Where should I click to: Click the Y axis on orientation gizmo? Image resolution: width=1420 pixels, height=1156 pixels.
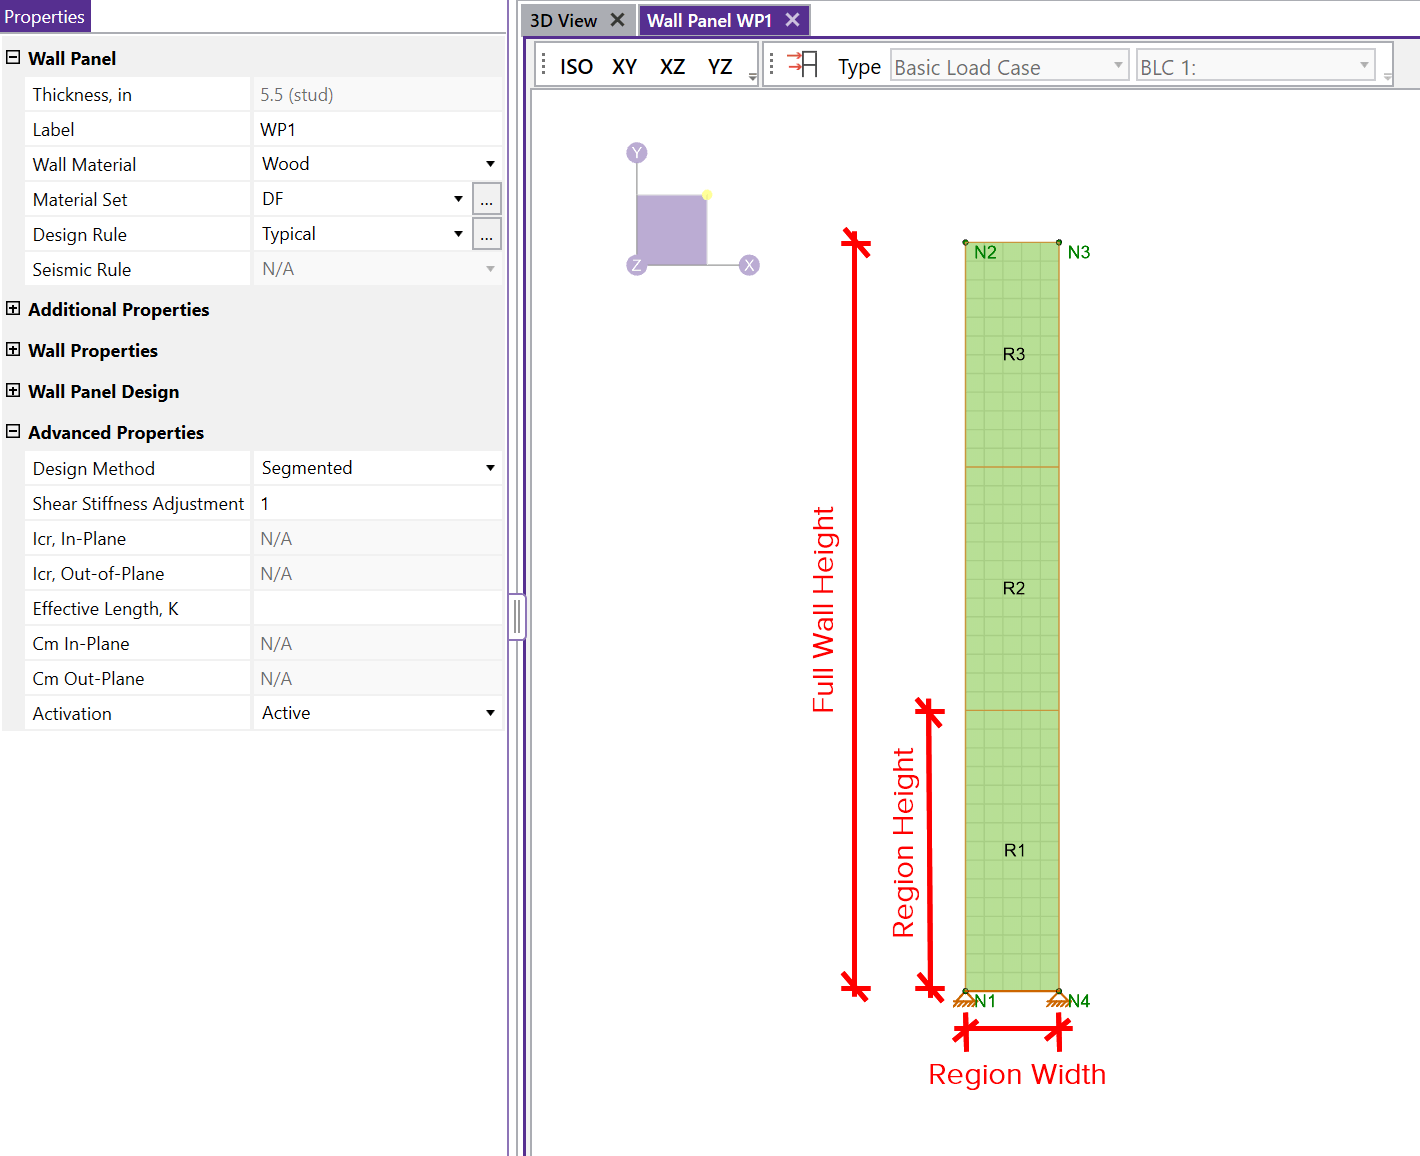click(x=637, y=153)
